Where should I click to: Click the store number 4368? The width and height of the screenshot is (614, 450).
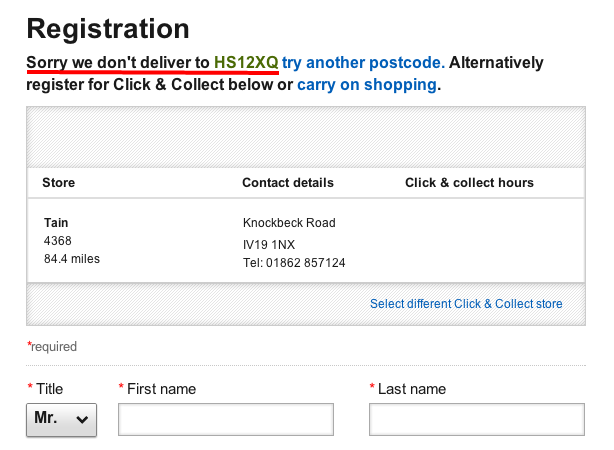point(58,241)
